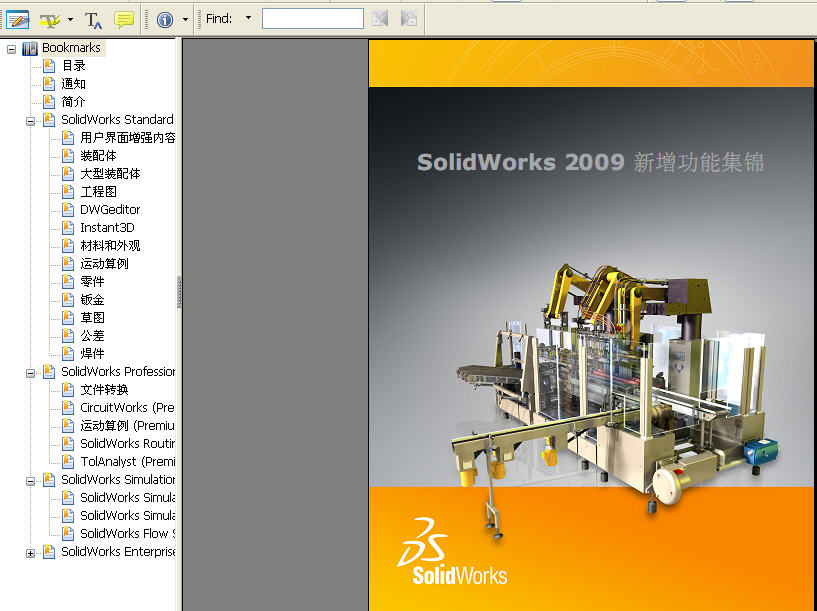Open the 运动算例 (Premium) bookmark

(x=128, y=426)
